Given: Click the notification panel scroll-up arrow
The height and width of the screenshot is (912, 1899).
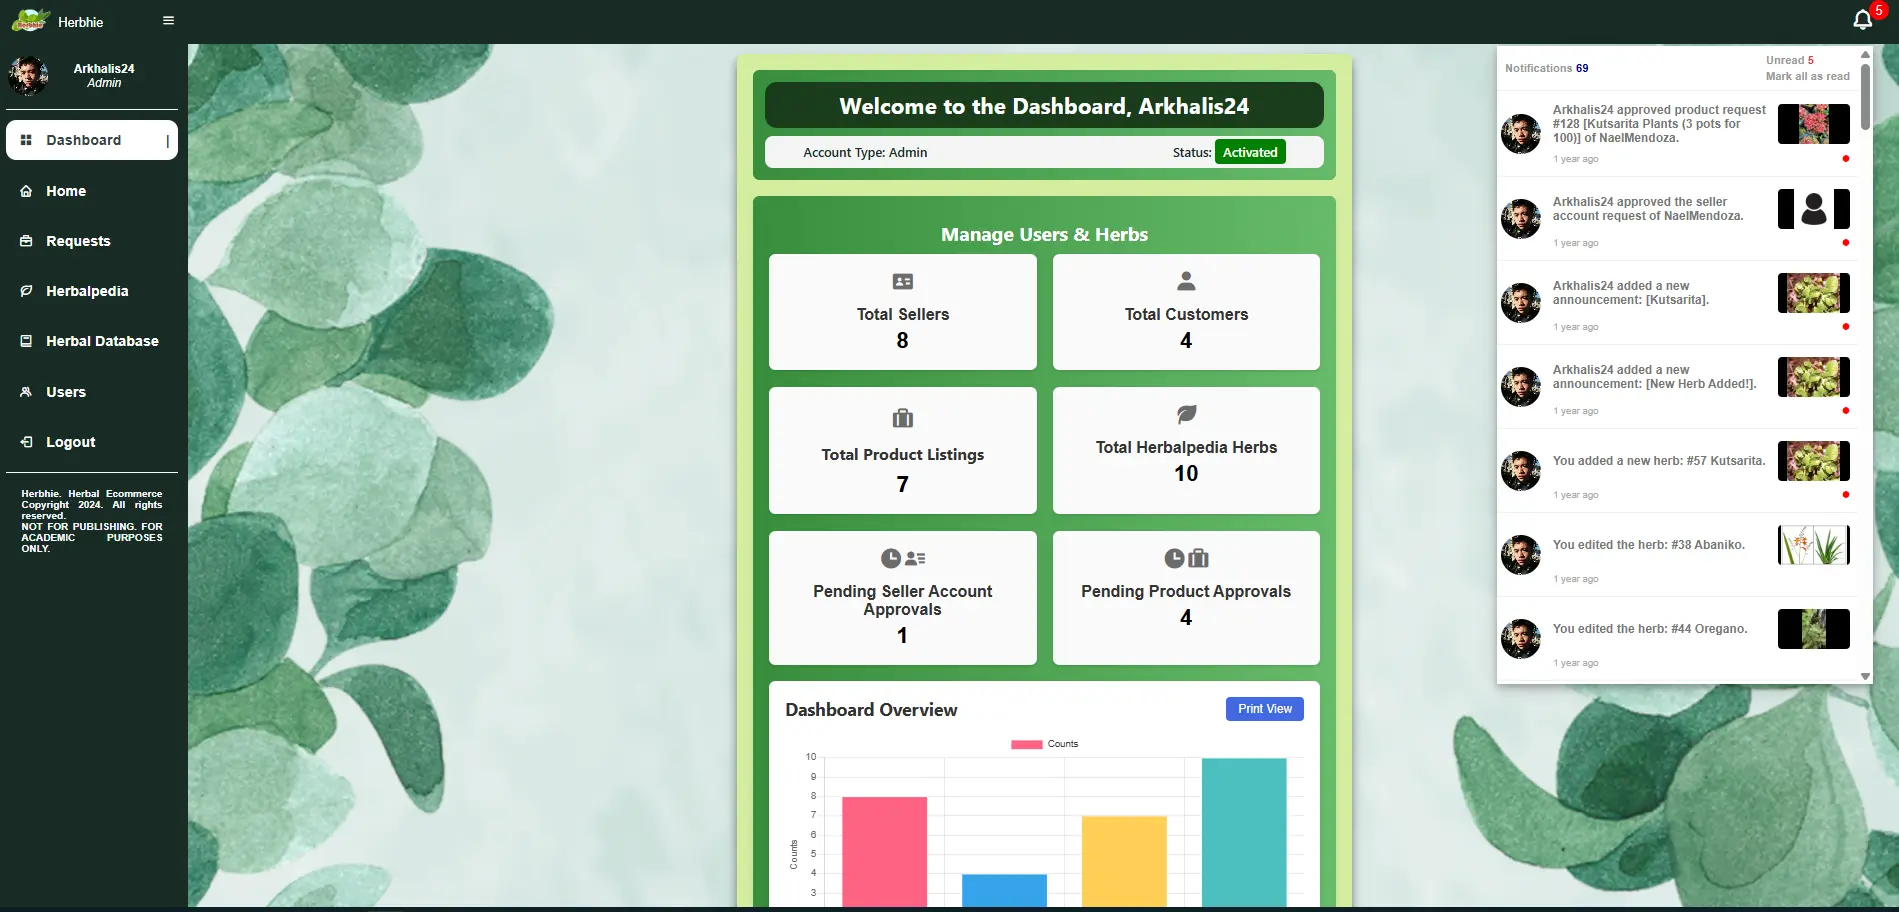Looking at the screenshot, I should point(1865,54).
